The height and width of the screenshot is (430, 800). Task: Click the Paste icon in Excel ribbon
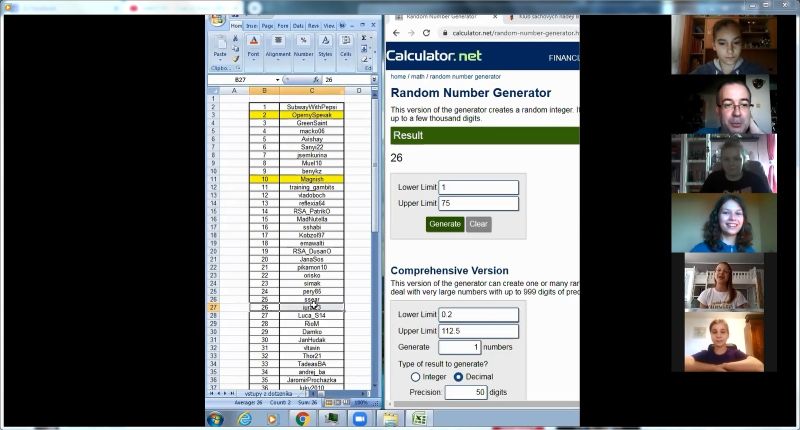(x=220, y=43)
